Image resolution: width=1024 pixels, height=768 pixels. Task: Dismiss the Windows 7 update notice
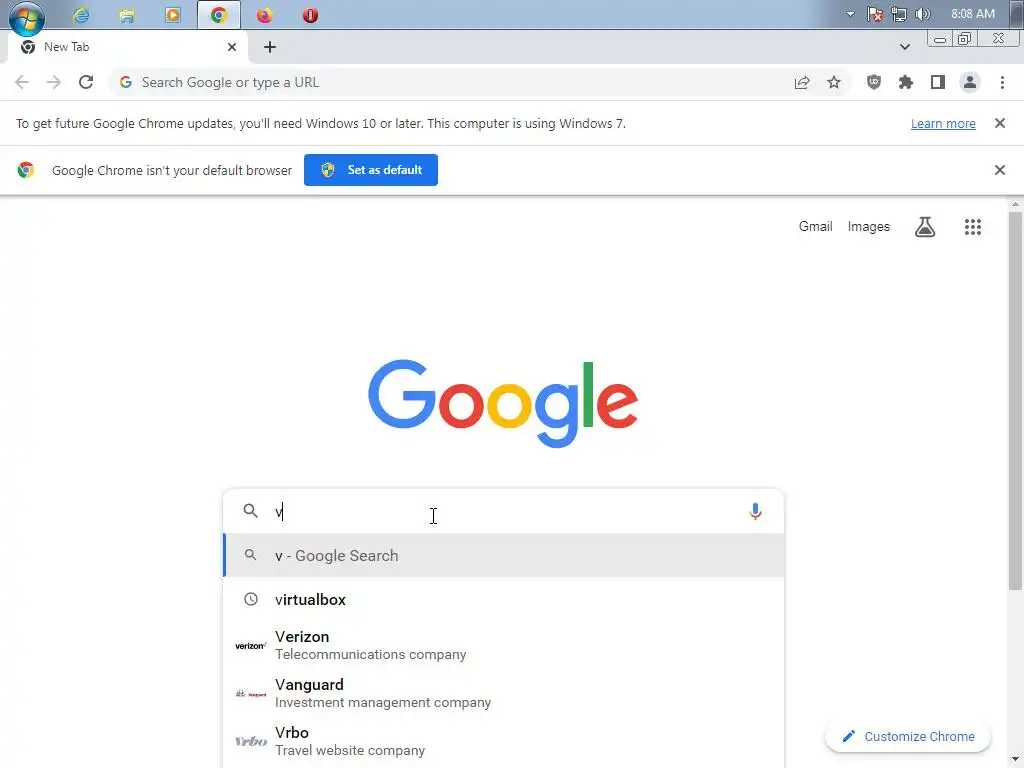pos(999,123)
